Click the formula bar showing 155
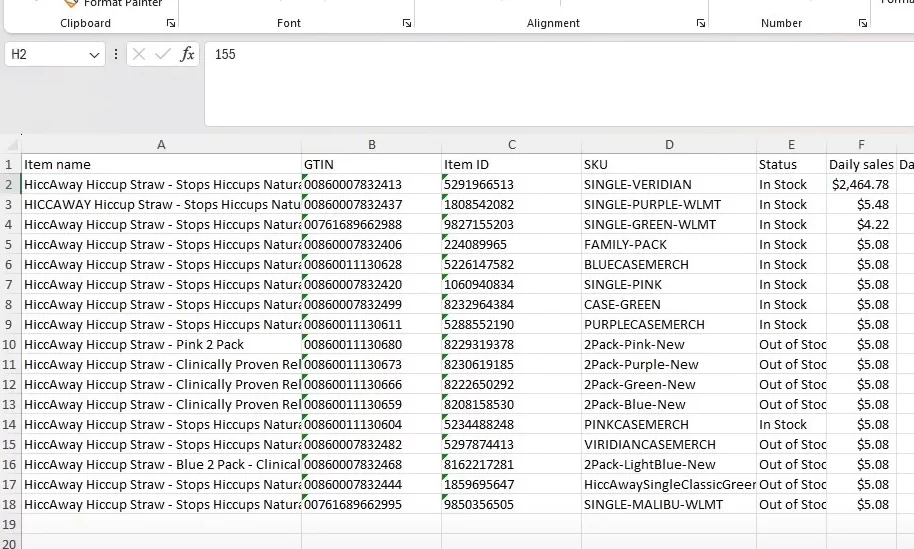 click(558, 84)
